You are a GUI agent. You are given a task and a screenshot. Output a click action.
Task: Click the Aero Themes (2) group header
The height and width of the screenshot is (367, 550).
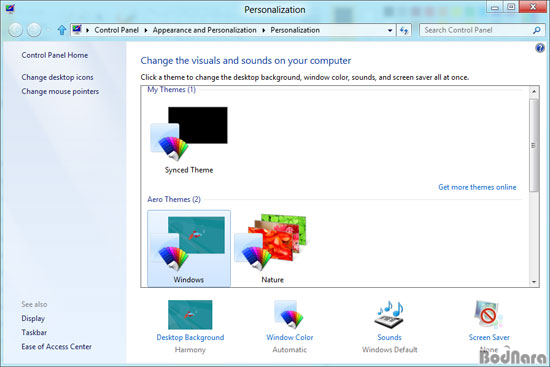(174, 199)
